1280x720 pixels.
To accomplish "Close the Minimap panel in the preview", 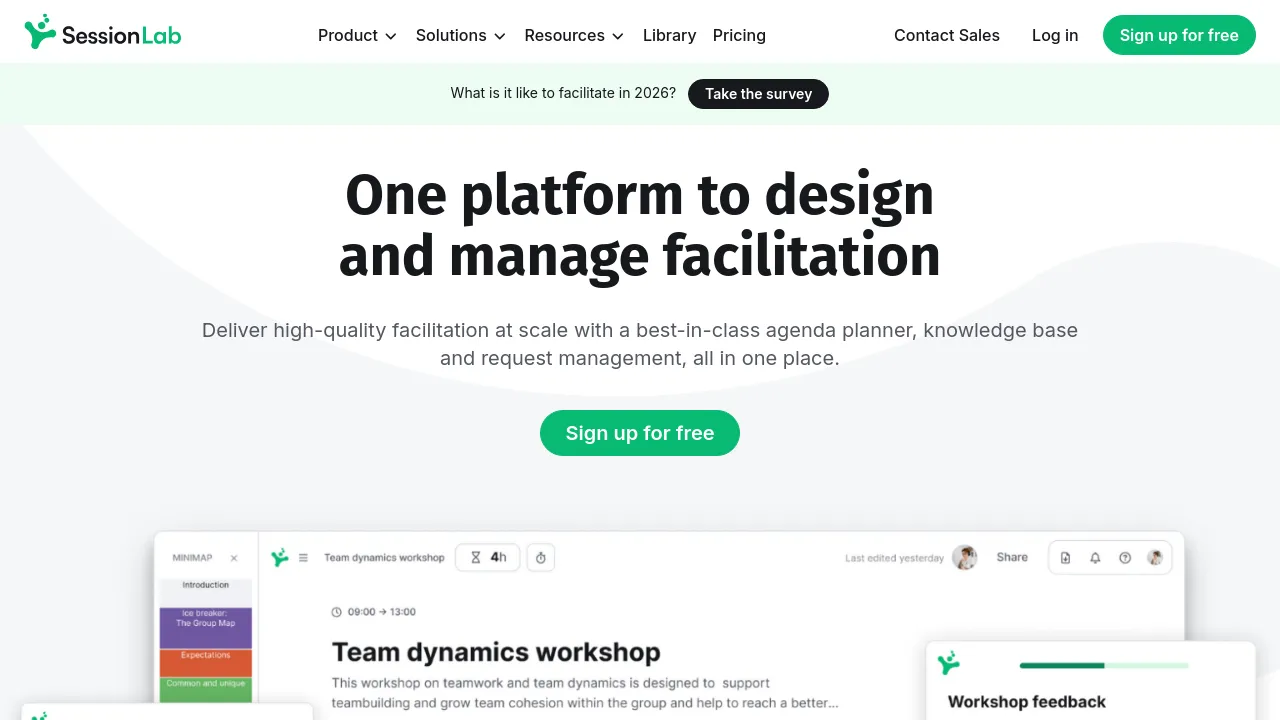I will (234, 558).
